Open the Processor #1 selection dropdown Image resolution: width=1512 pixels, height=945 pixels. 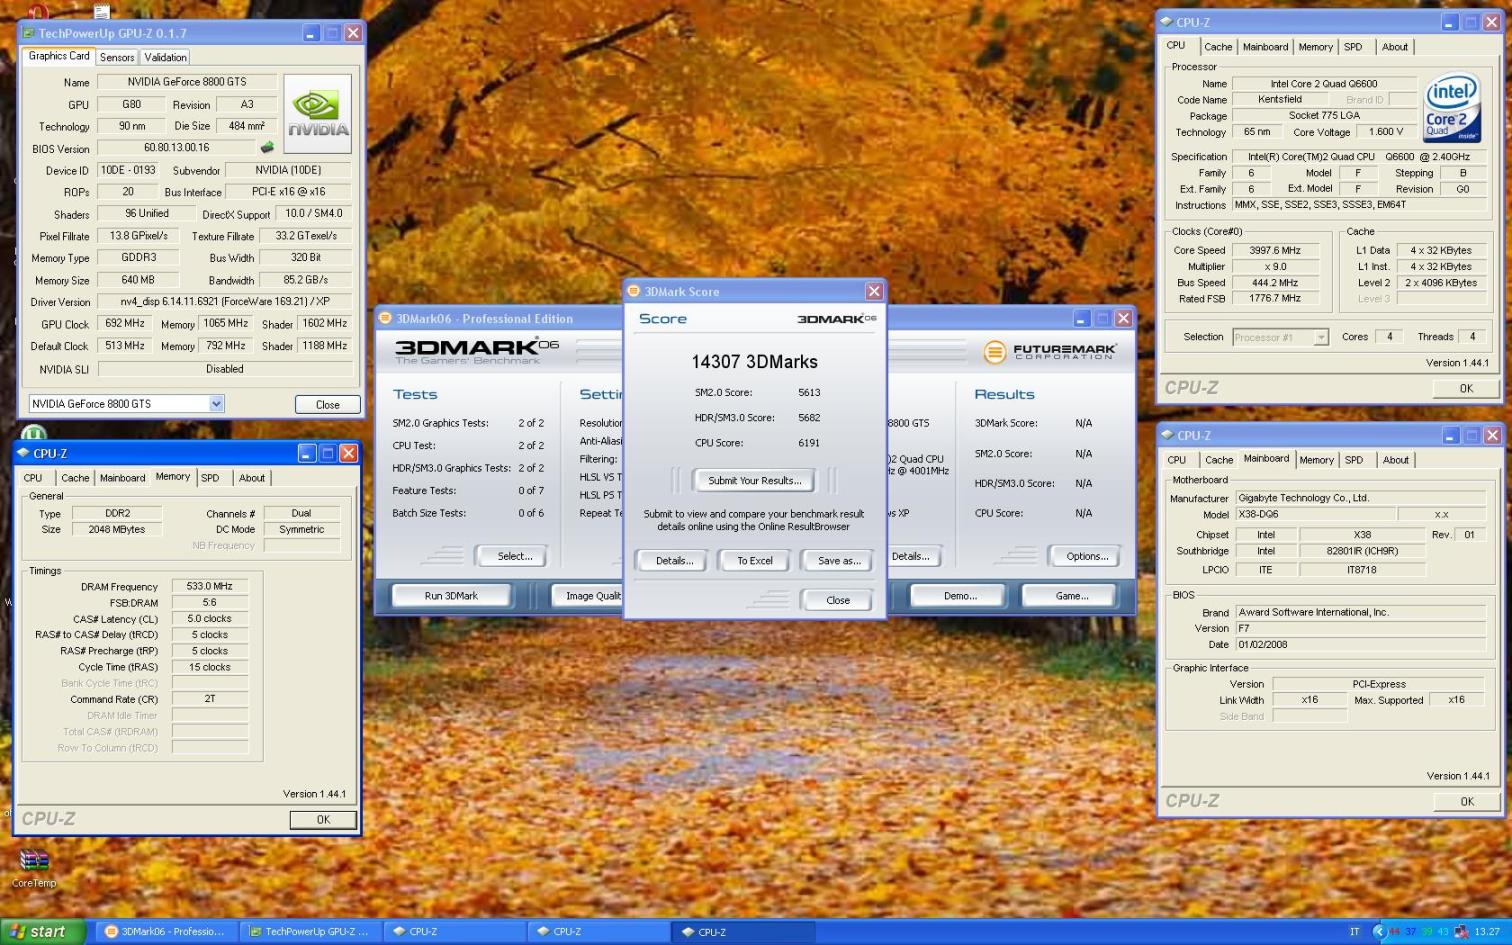click(1320, 337)
